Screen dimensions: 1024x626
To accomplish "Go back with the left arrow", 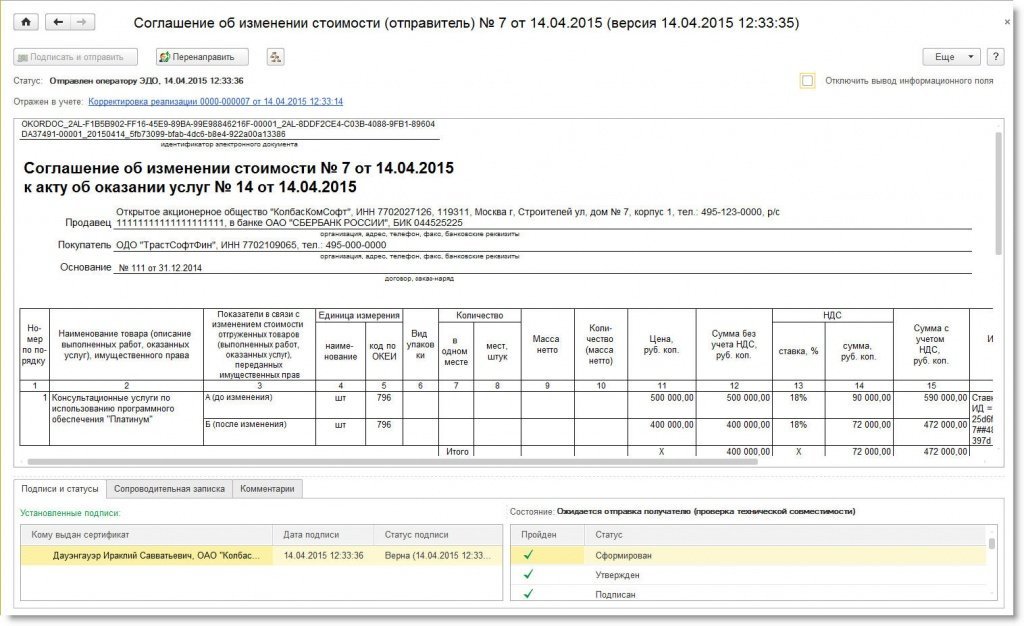I will tap(60, 22).
